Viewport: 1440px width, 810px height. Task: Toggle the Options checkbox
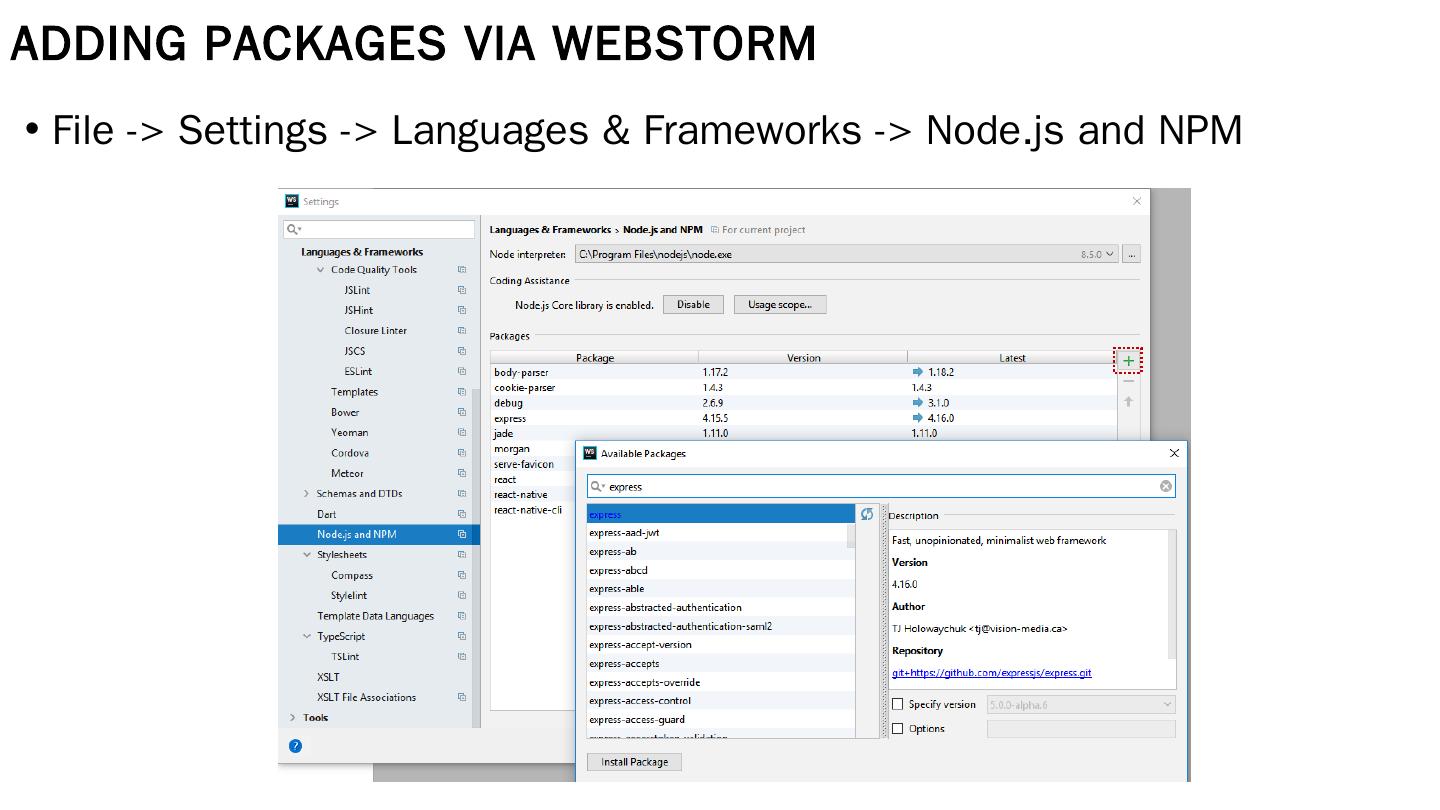point(898,729)
